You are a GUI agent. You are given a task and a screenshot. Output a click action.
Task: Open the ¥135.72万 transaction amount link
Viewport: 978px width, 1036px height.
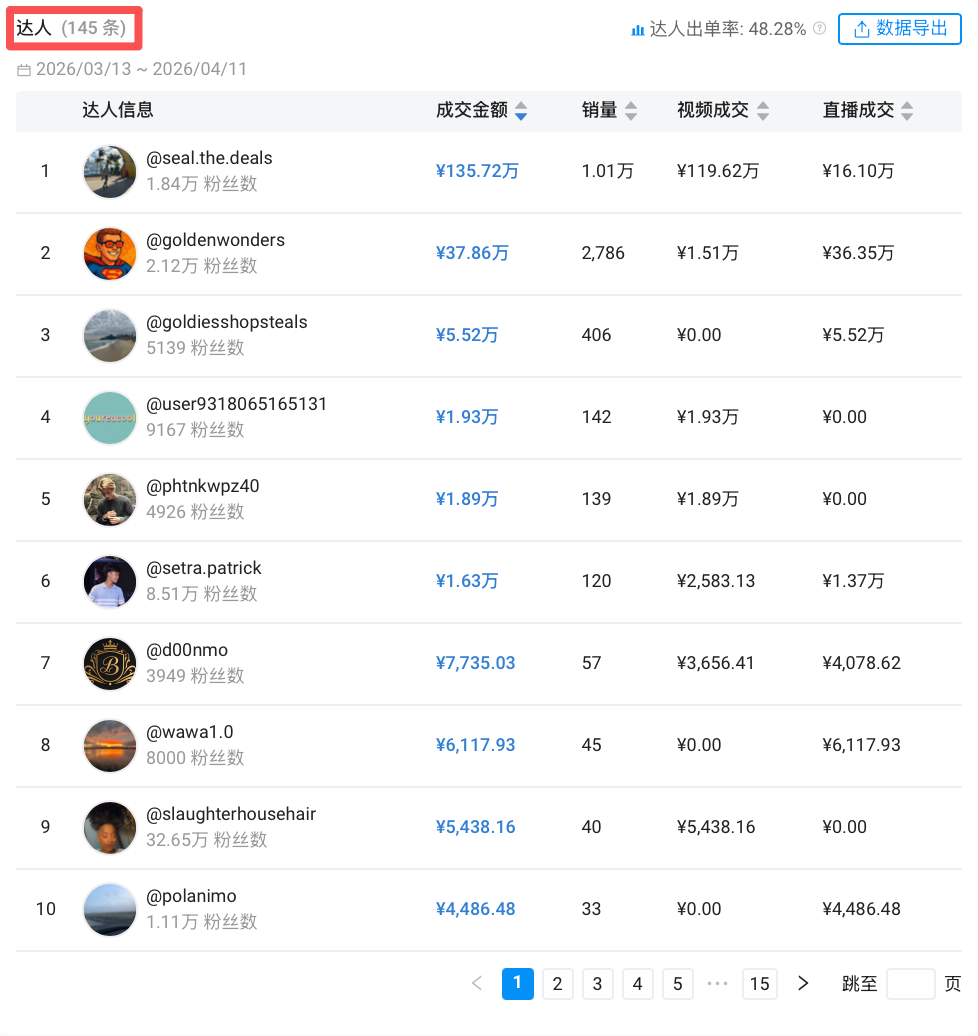(476, 171)
